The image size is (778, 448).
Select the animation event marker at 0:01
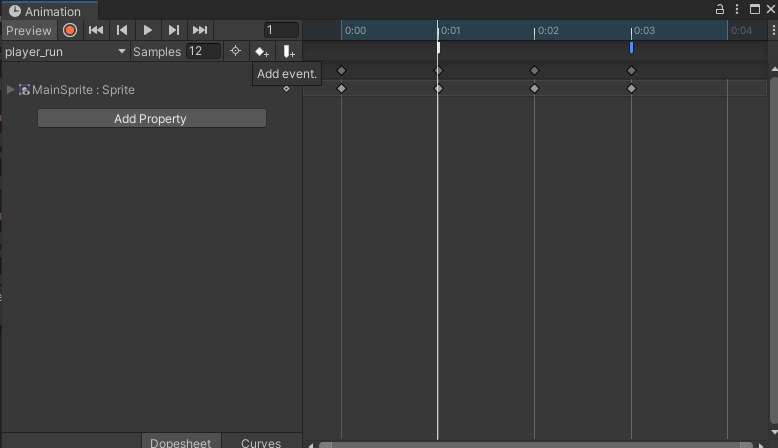[x=439, y=48]
